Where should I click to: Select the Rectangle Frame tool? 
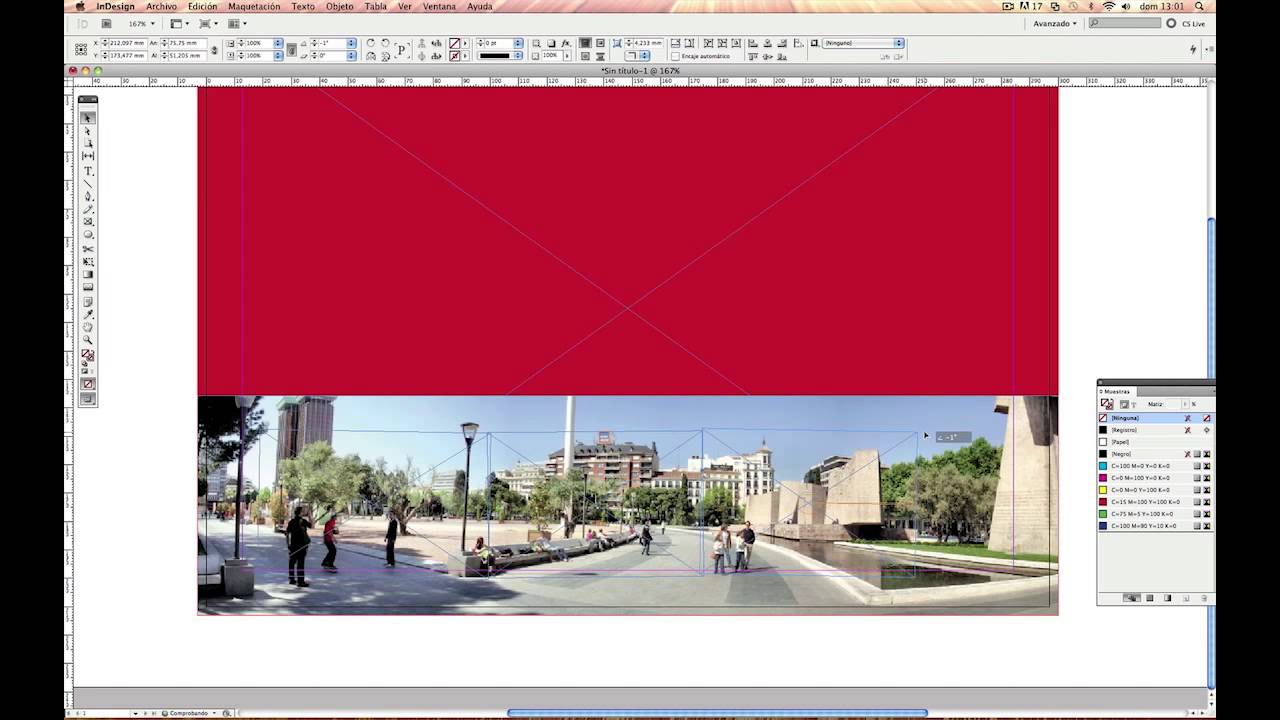[x=88, y=222]
